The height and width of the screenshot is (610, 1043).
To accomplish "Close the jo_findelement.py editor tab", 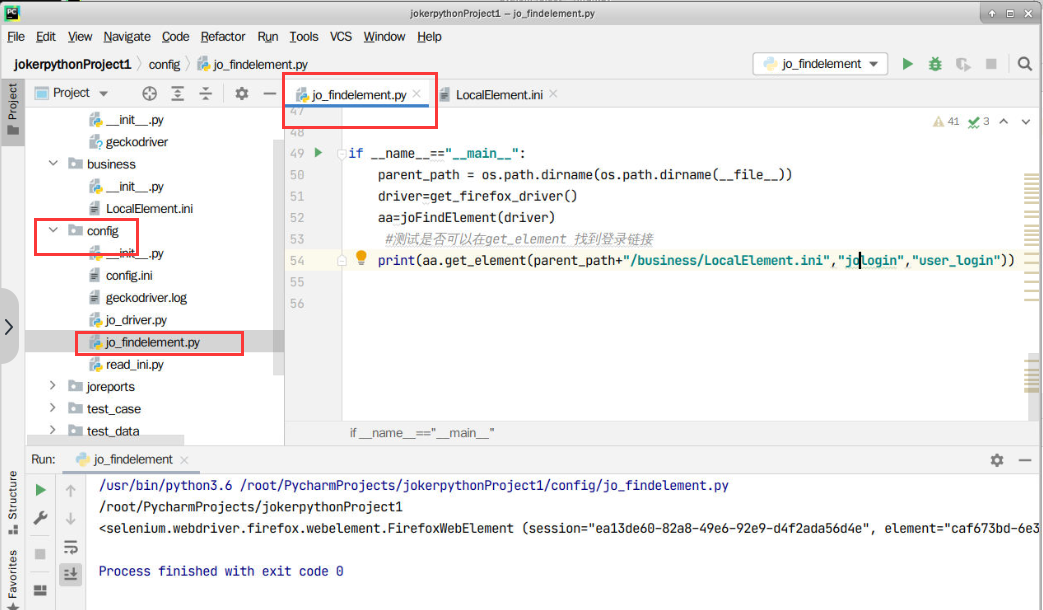I will pos(416,94).
